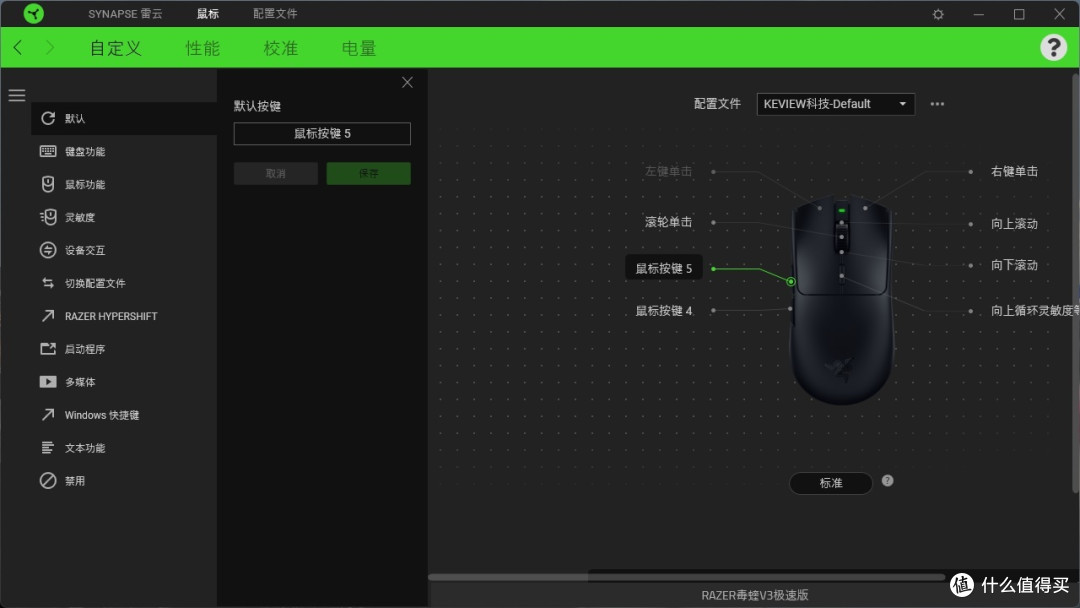Click the 键盘功能 keyboard icon
The width and height of the screenshot is (1080, 608).
48,151
